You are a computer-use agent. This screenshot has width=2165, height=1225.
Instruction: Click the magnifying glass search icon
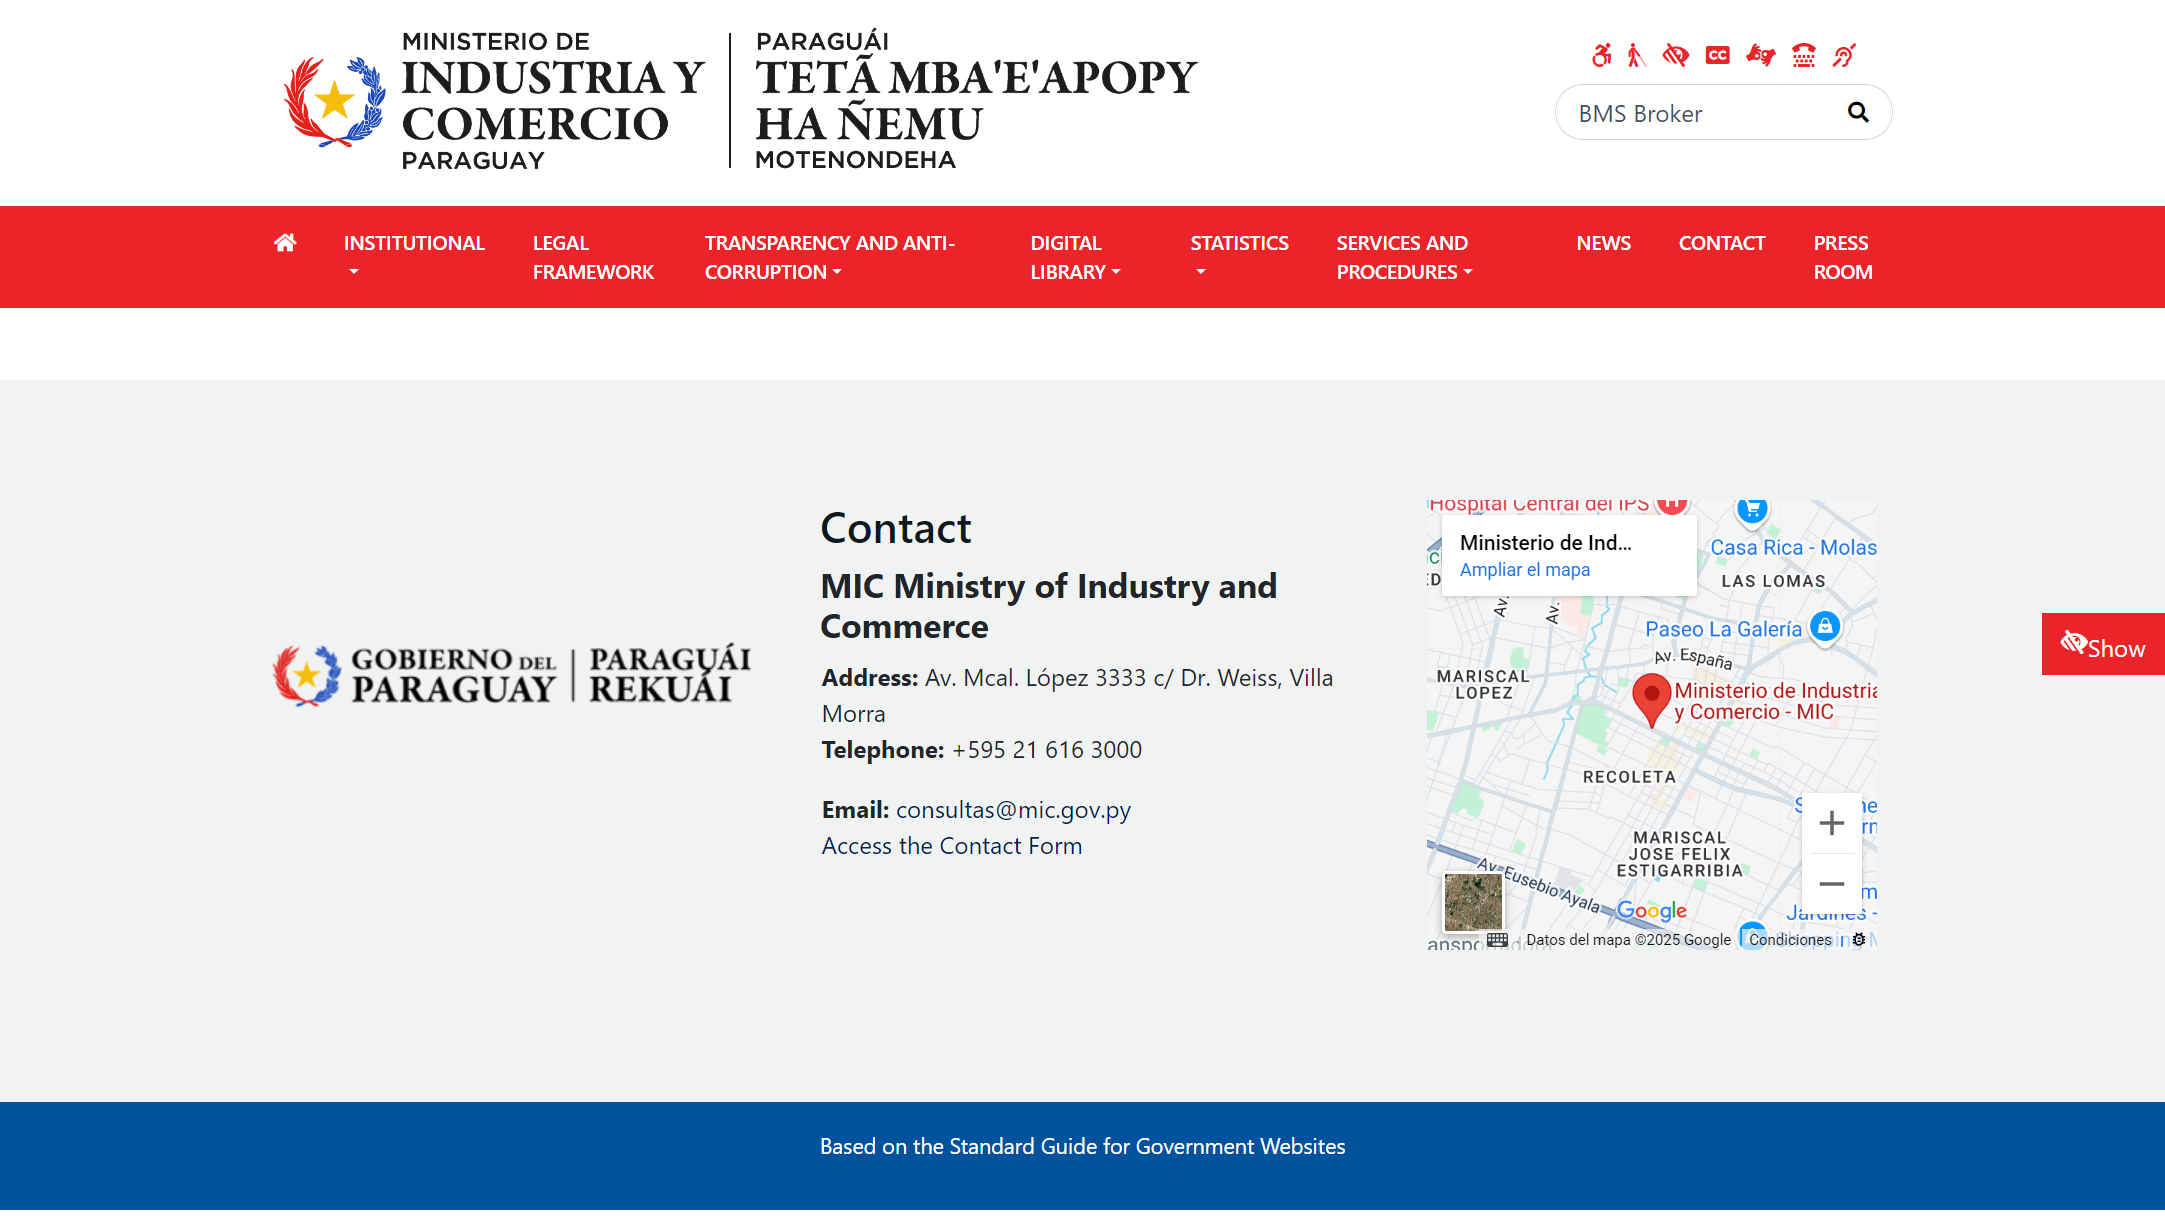coord(1858,112)
